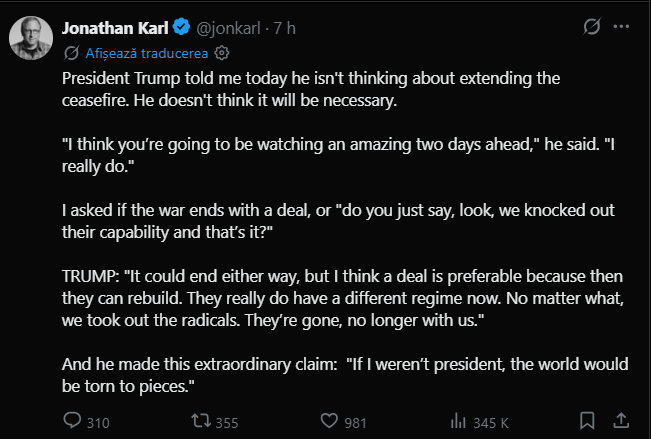651x439 pixels.
Task: Like the post with heart icon
Action: point(329,421)
